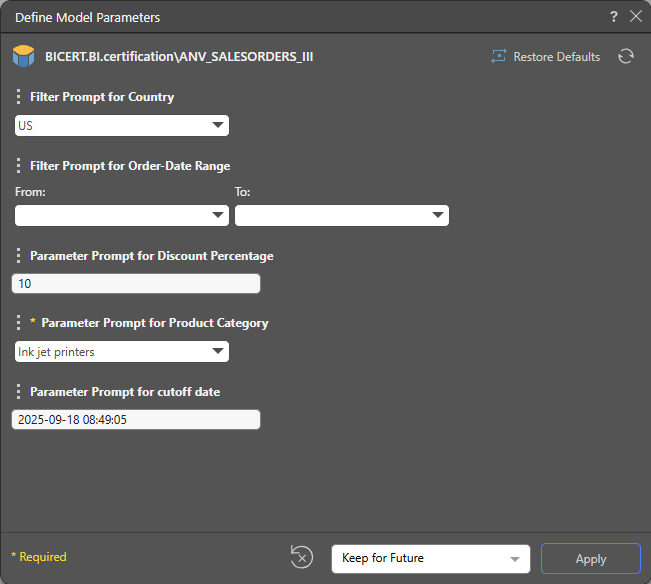
Task: Expand the To date dropdown
Action: coord(342,215)
